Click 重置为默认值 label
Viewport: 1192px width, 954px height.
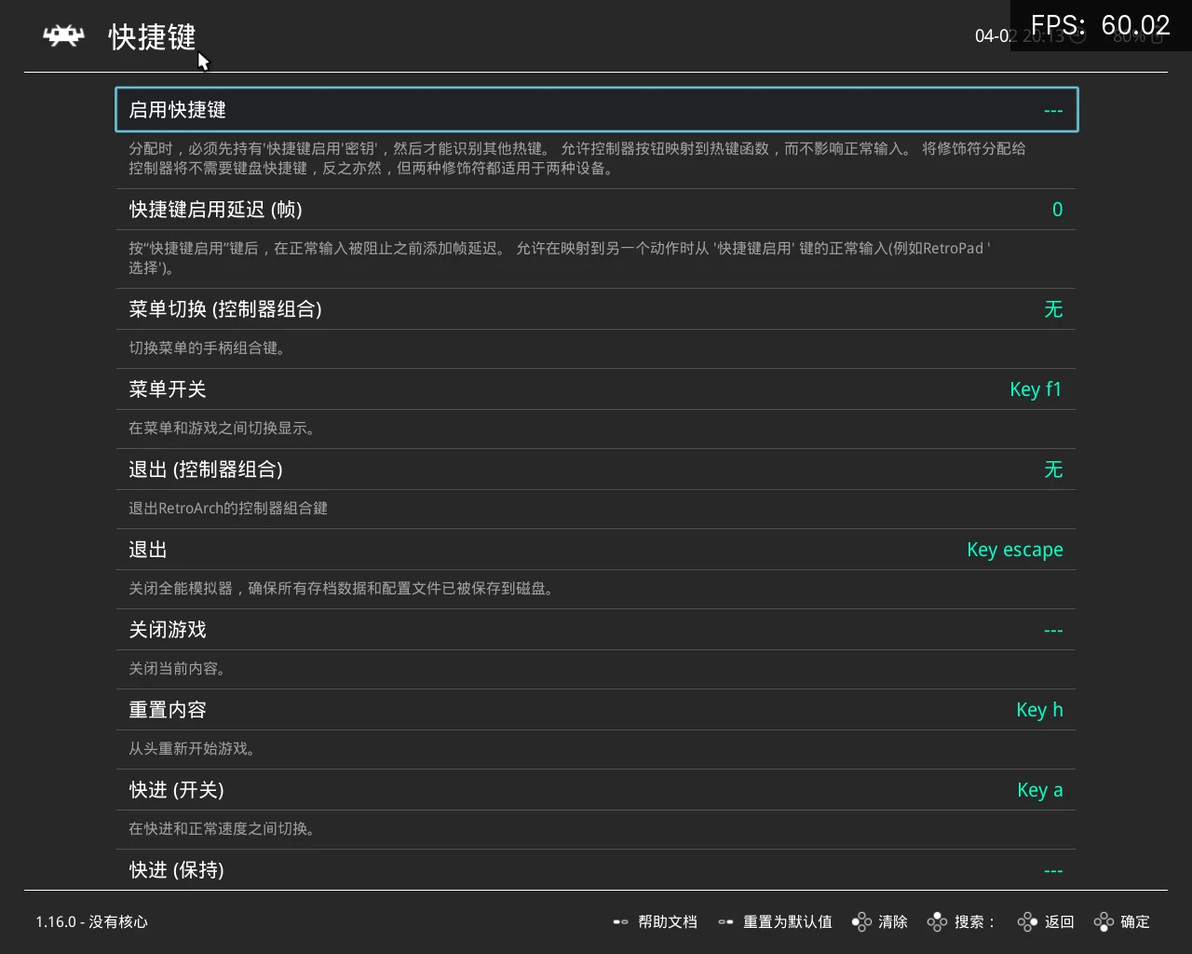[788, 922]
